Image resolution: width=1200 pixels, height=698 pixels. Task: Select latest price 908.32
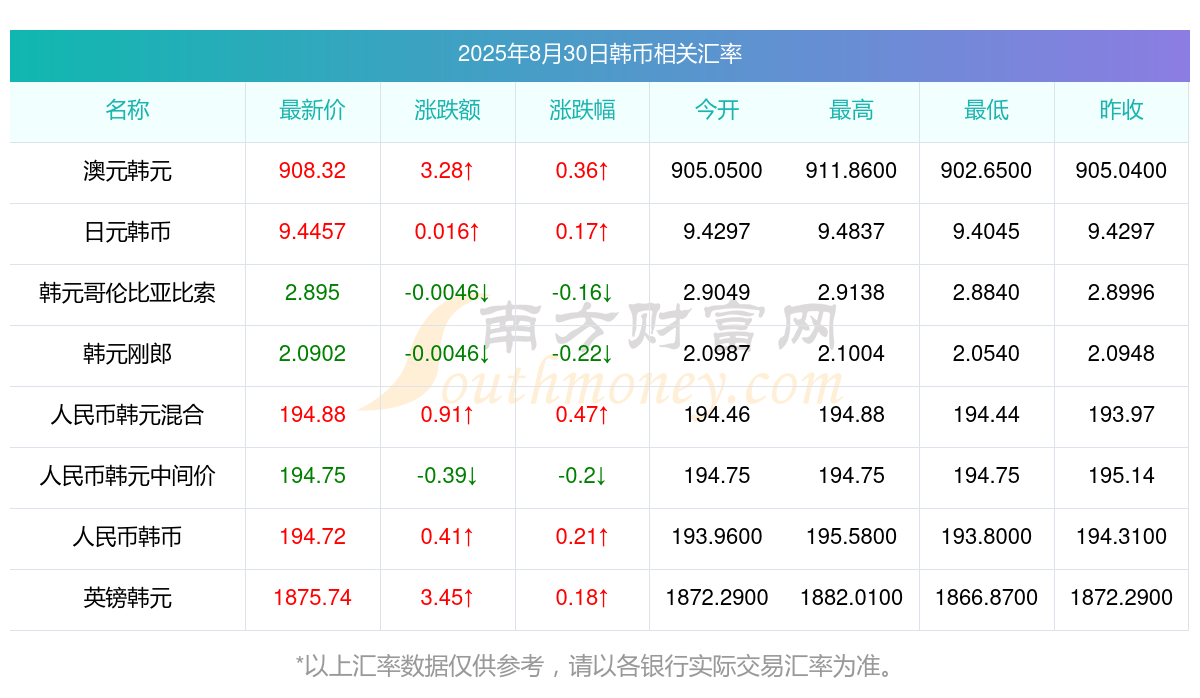point(313,171)
